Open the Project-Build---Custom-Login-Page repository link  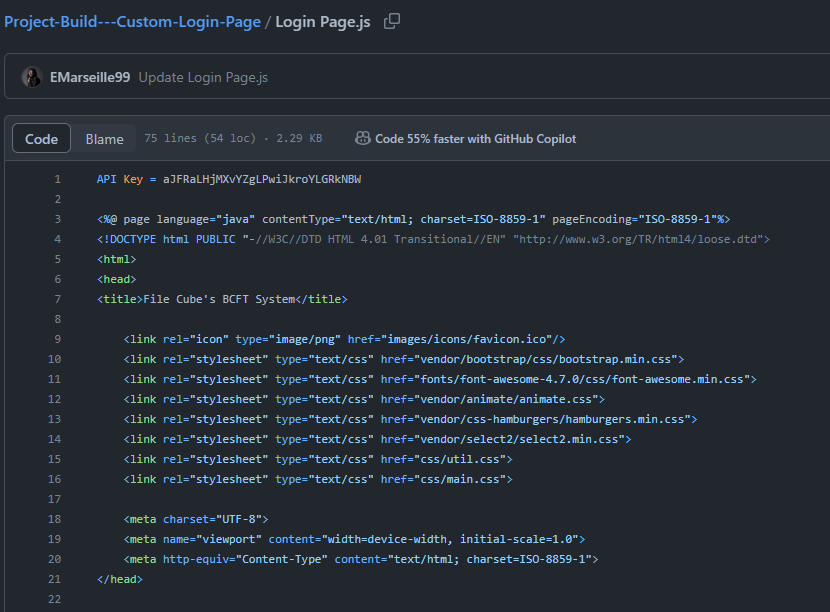132,21
